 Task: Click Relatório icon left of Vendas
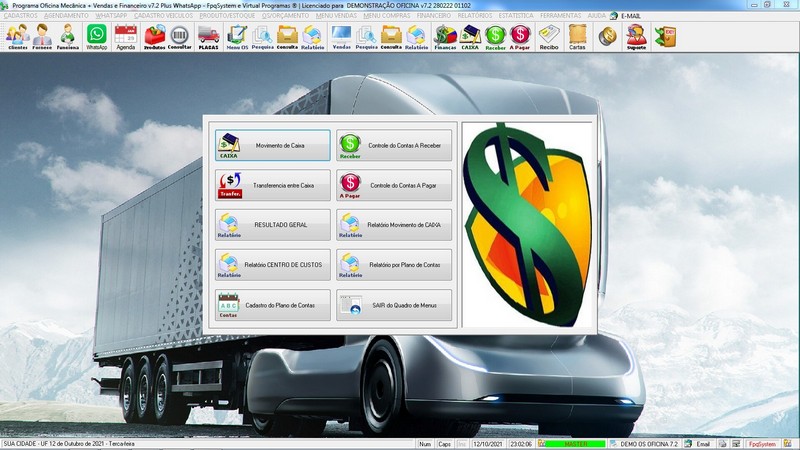(312, 37)
